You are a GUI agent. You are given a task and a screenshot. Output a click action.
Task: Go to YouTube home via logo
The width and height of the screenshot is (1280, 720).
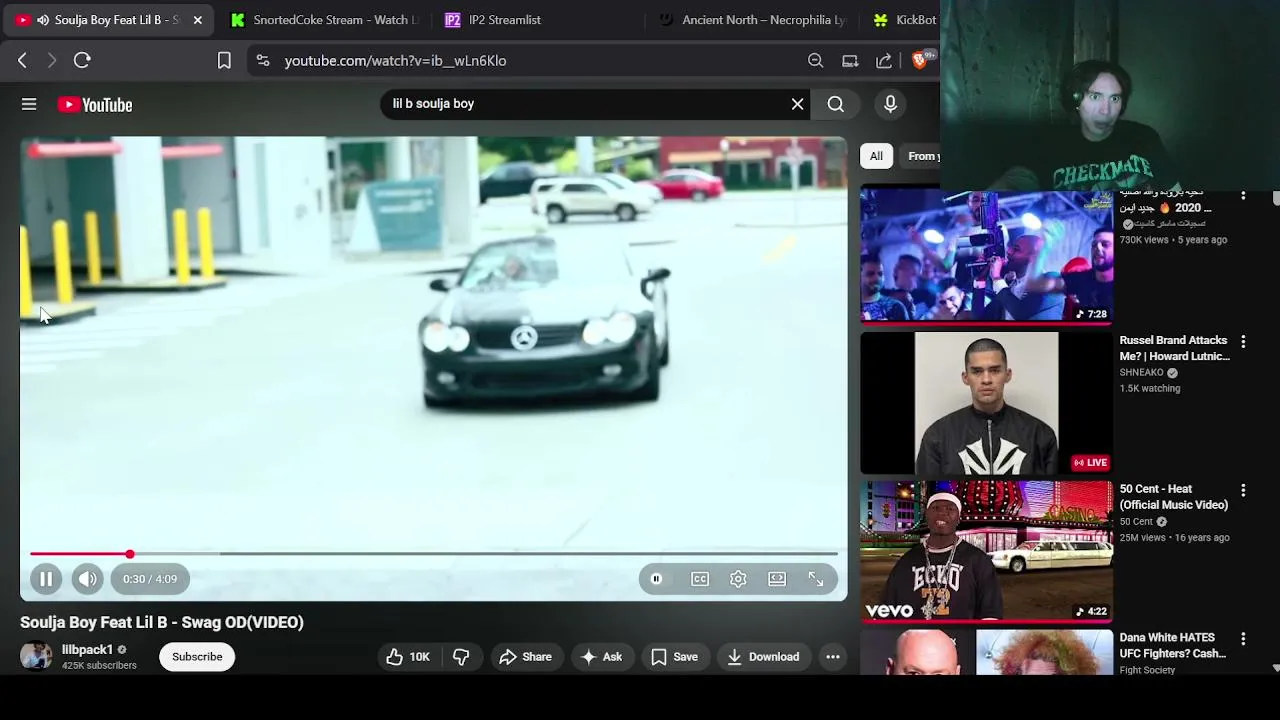95,105
